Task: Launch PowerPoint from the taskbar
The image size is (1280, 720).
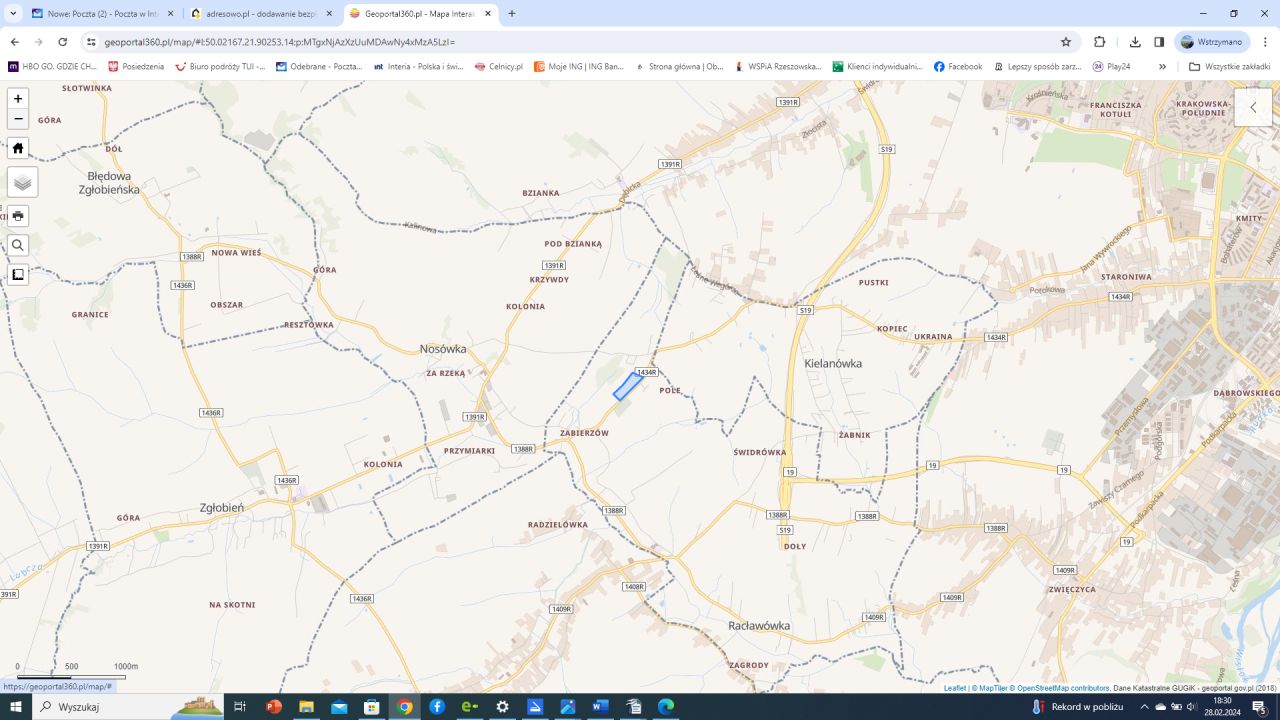Action: point(273,707)
